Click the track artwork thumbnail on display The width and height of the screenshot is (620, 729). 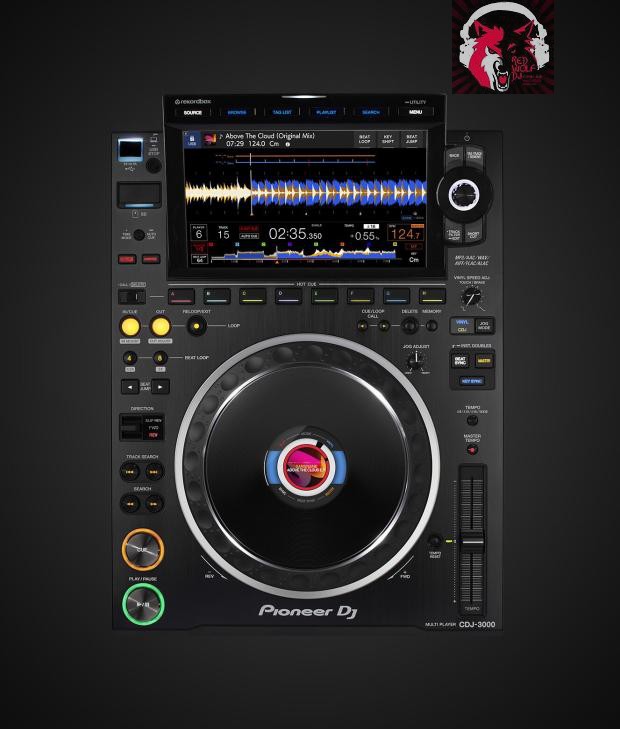click(x=210, y=139)
